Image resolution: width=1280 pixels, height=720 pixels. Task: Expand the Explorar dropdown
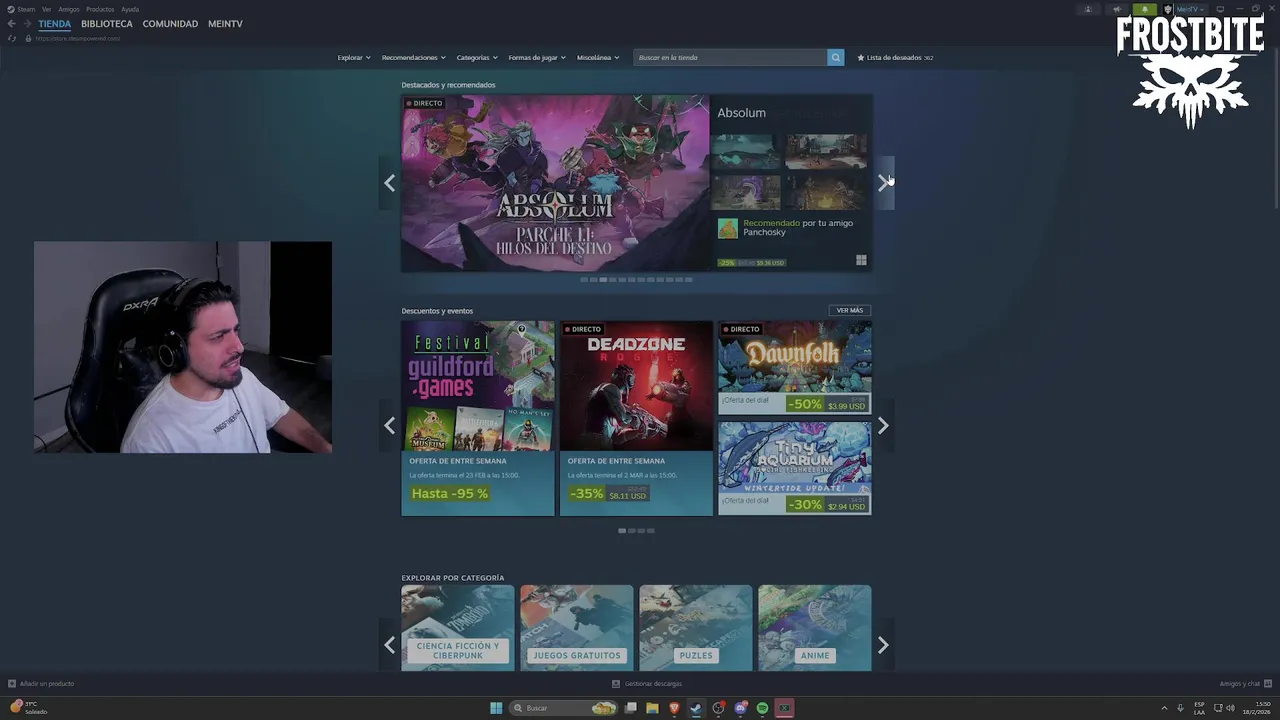354,57
